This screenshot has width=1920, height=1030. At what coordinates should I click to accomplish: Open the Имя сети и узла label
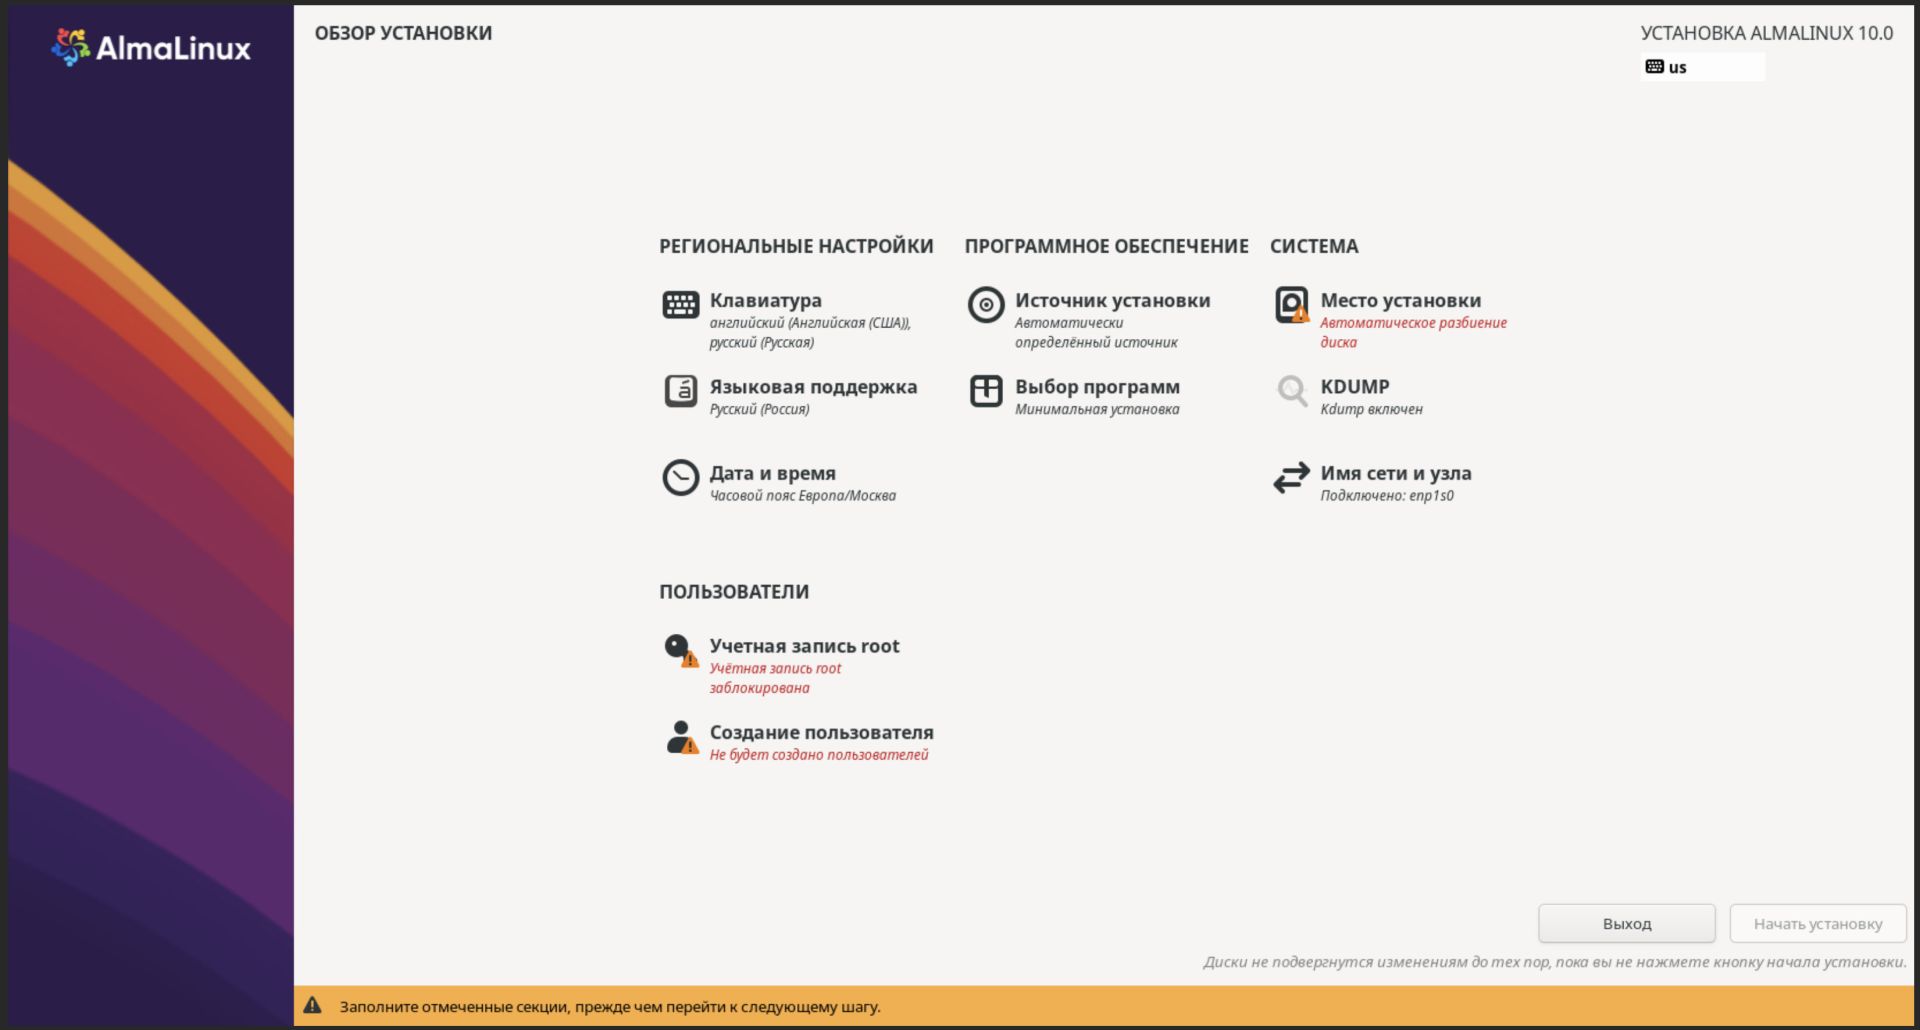[1395, 473]
